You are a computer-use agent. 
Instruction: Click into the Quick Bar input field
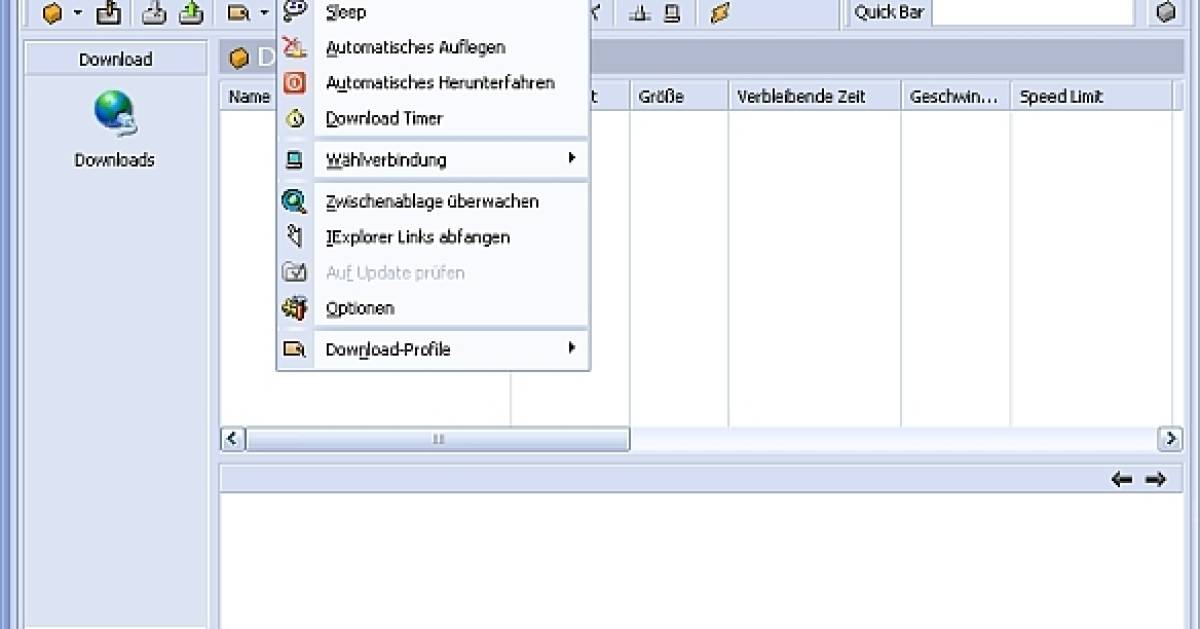click(1031, 13)
